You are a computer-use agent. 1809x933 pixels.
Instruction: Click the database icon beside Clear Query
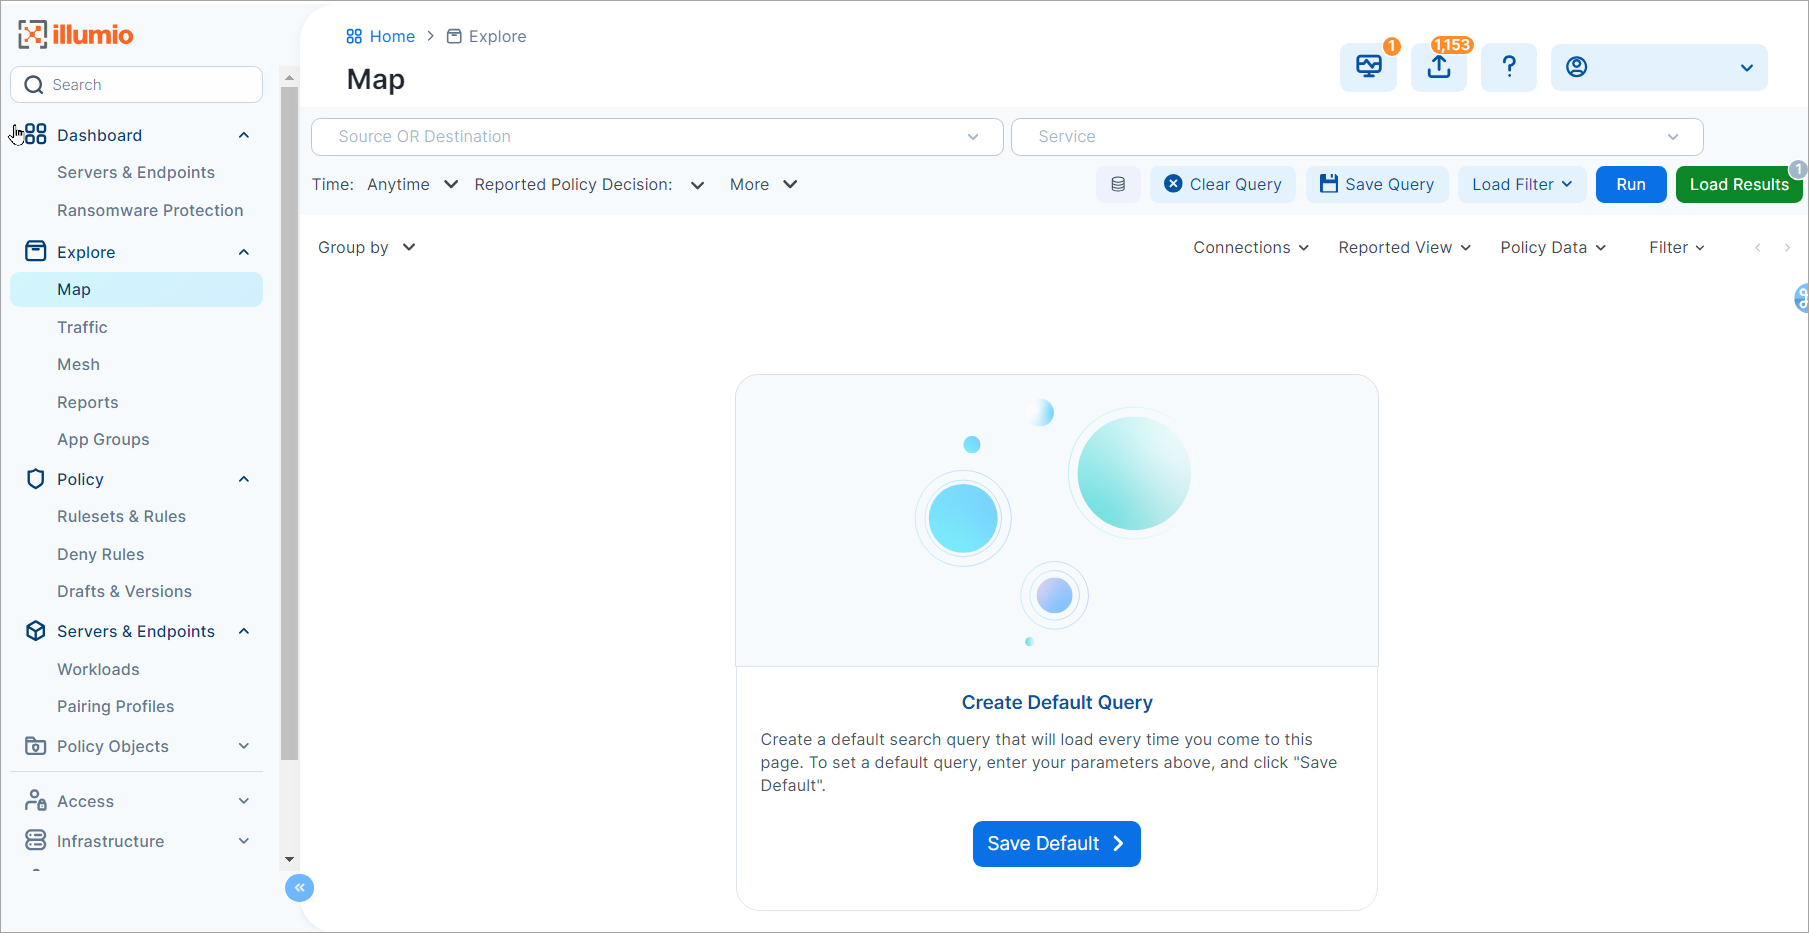point(1118,184)
